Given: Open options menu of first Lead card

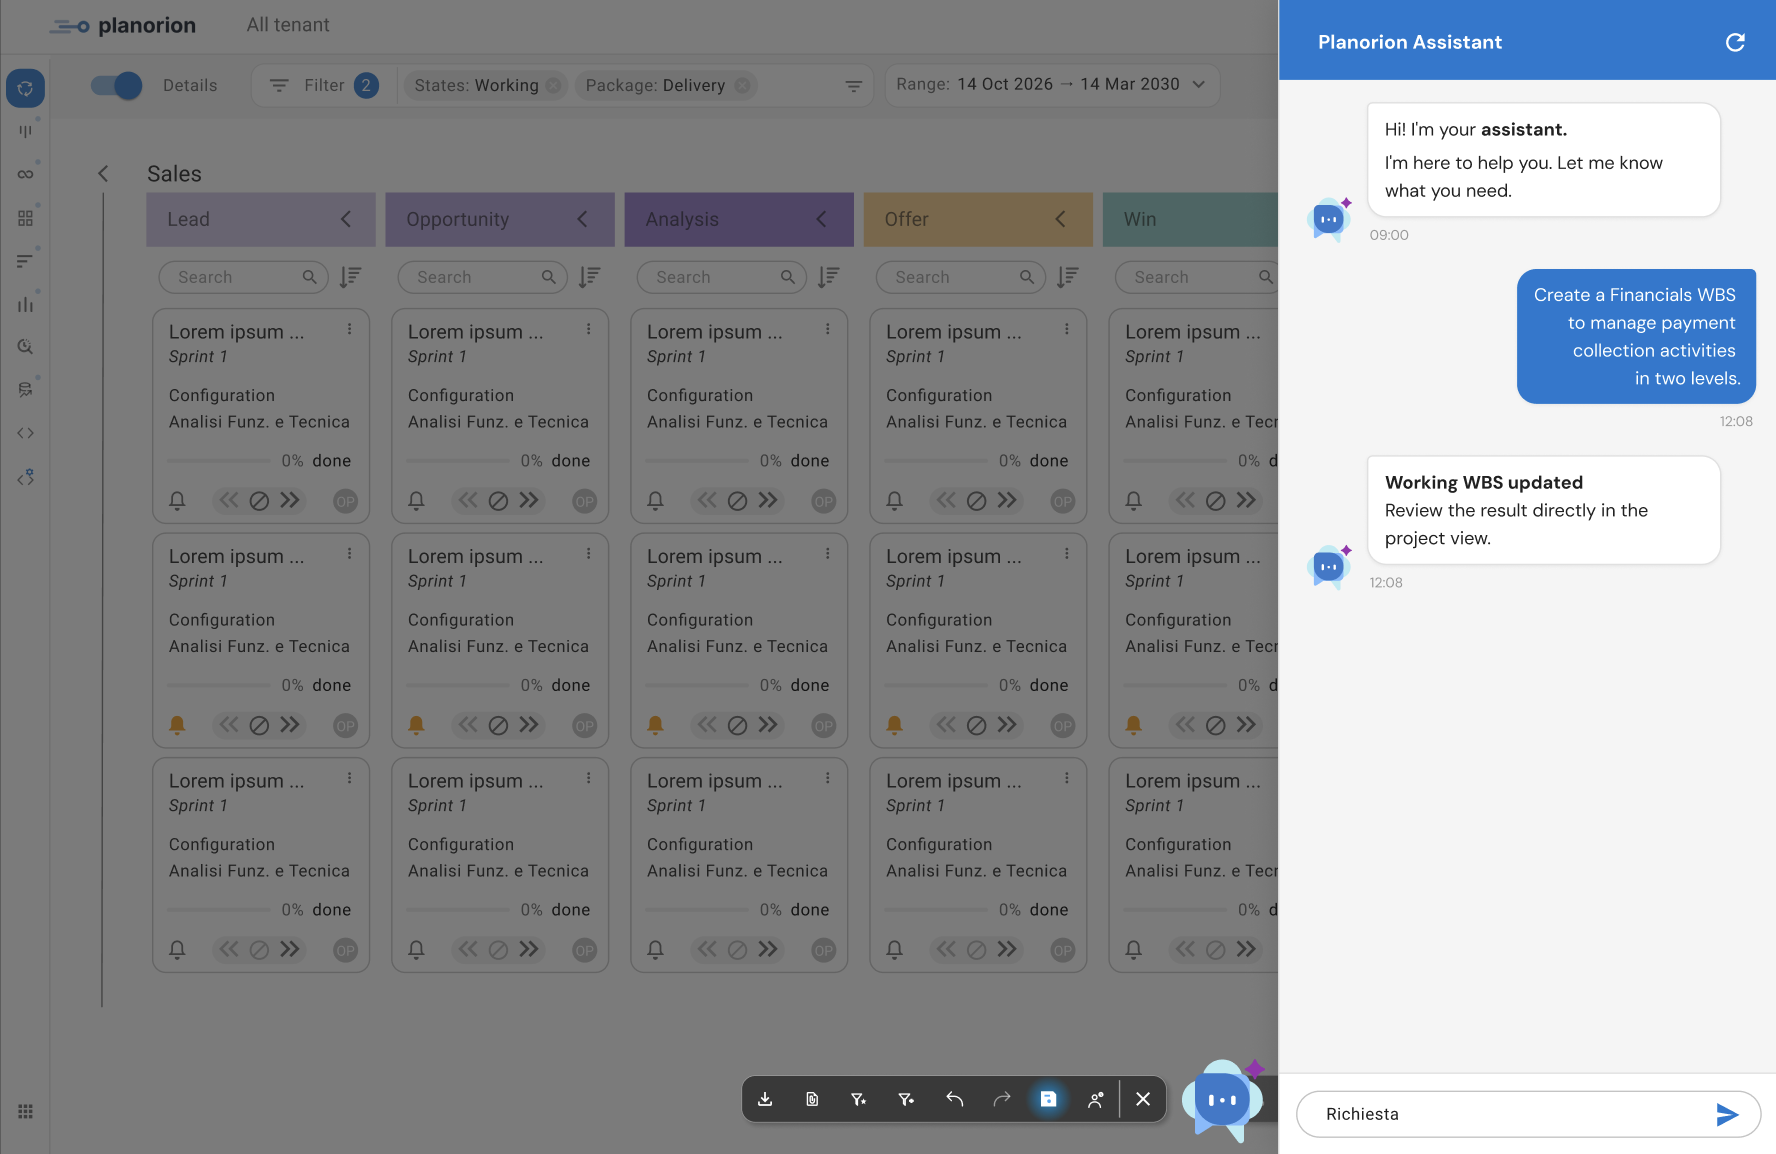Looking at the screenshot, I should pos(349,329).
